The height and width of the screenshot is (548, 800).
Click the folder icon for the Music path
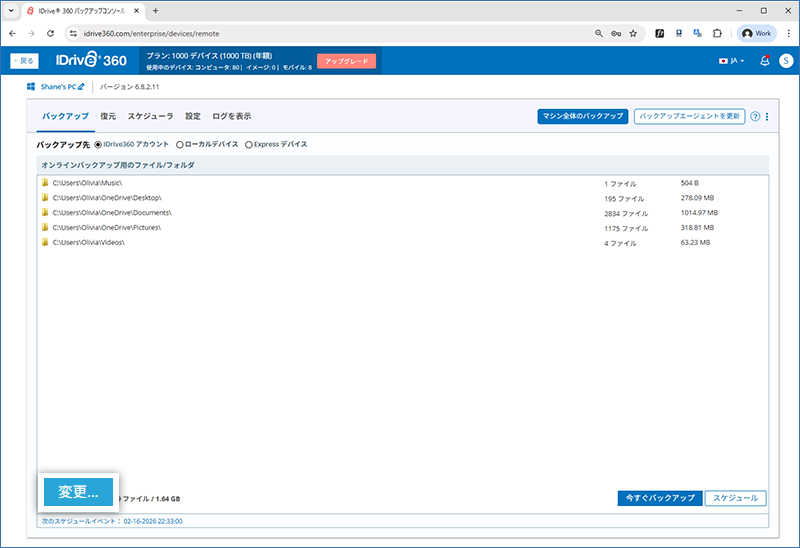pos(45,184)
